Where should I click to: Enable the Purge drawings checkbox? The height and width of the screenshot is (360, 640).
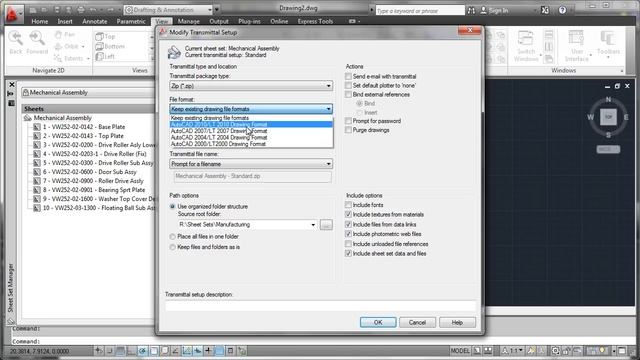point(348,130)
